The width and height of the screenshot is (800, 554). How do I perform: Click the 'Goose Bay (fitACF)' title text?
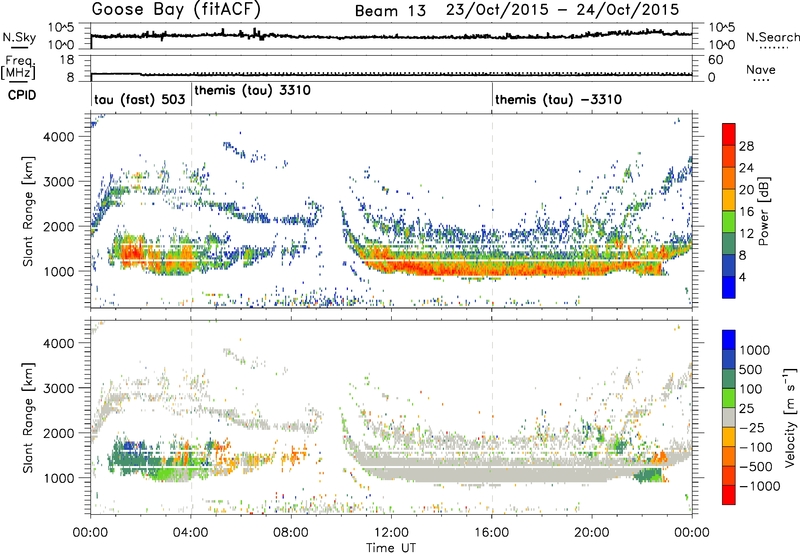(177, 9)
